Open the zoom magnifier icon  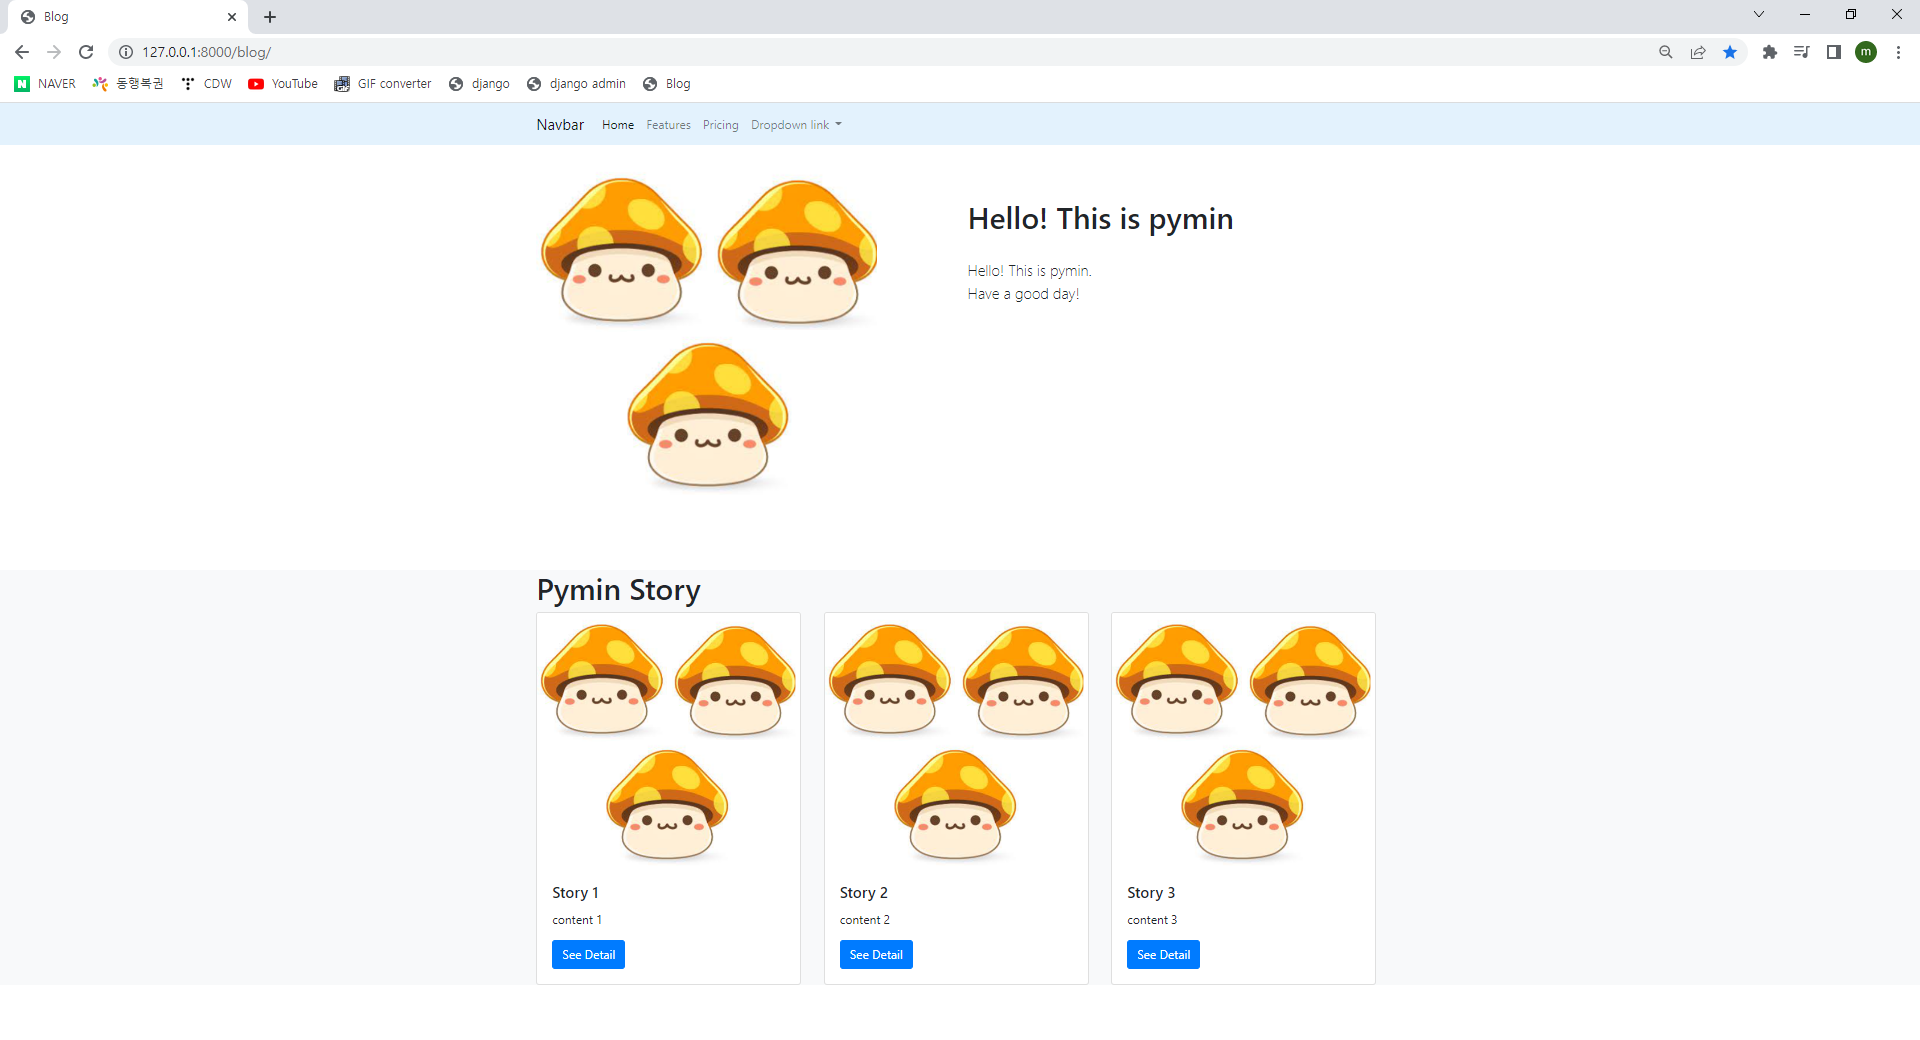coord(1666,52)
